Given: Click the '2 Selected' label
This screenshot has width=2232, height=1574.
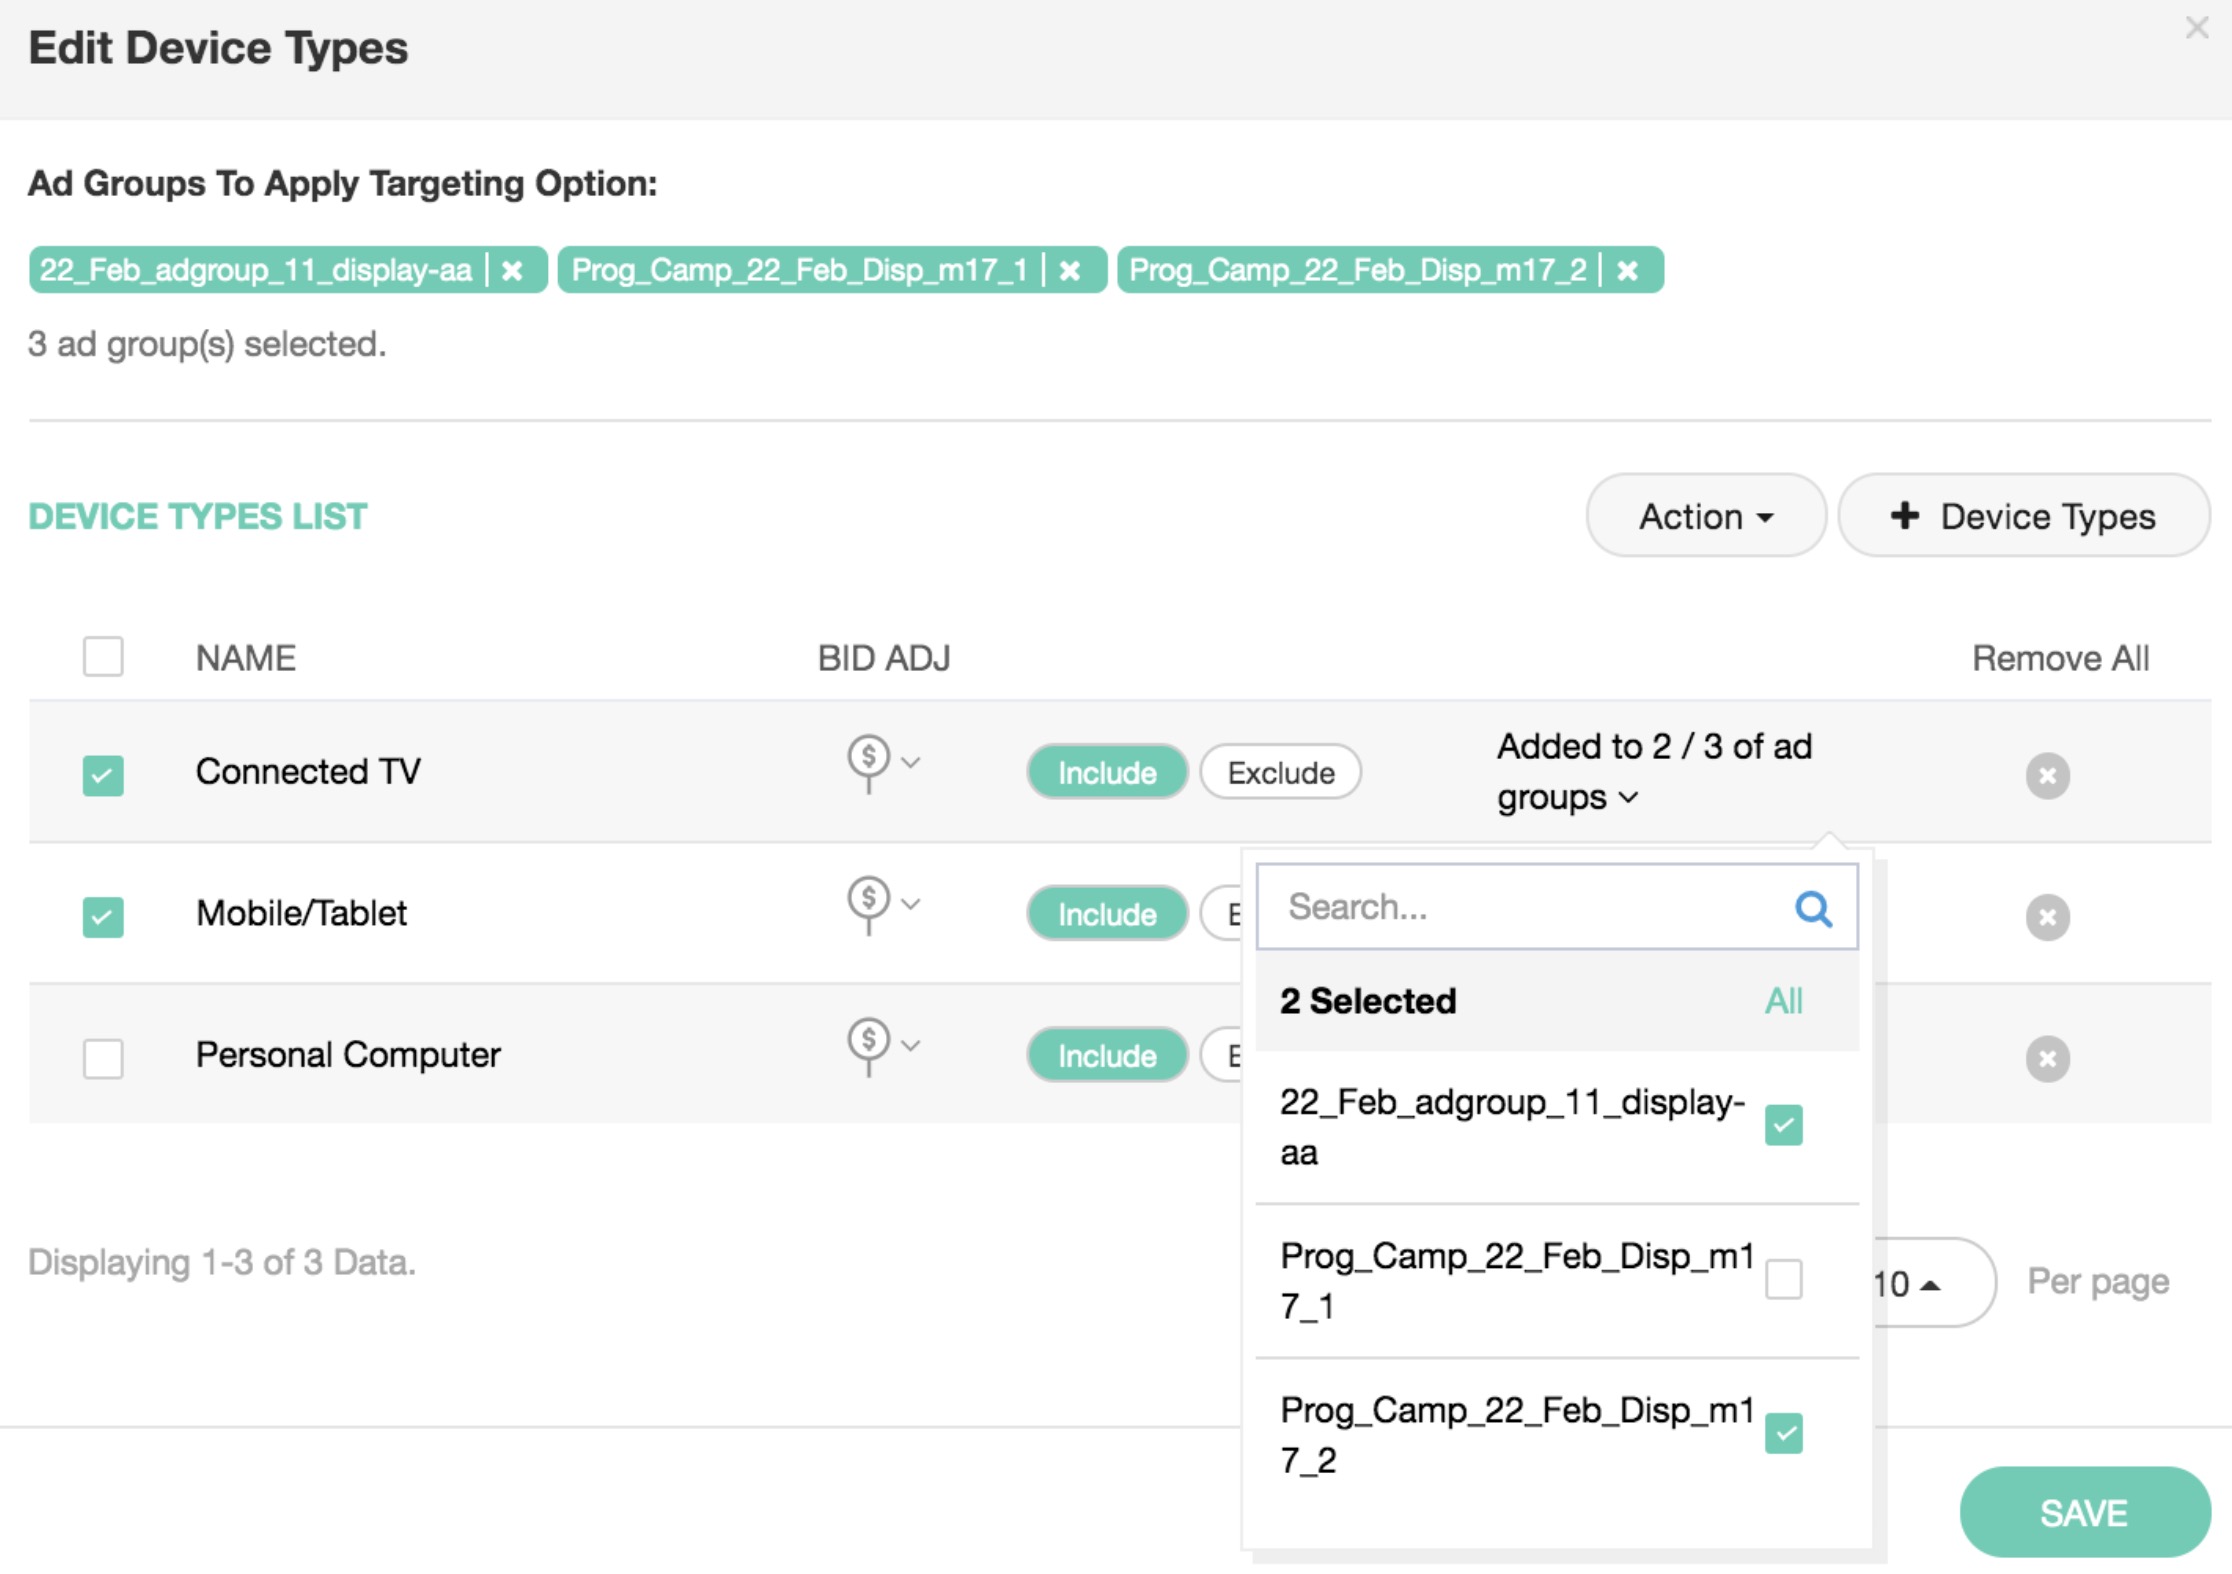Looking at the screenshot, I should [x=1368, y=1001].
